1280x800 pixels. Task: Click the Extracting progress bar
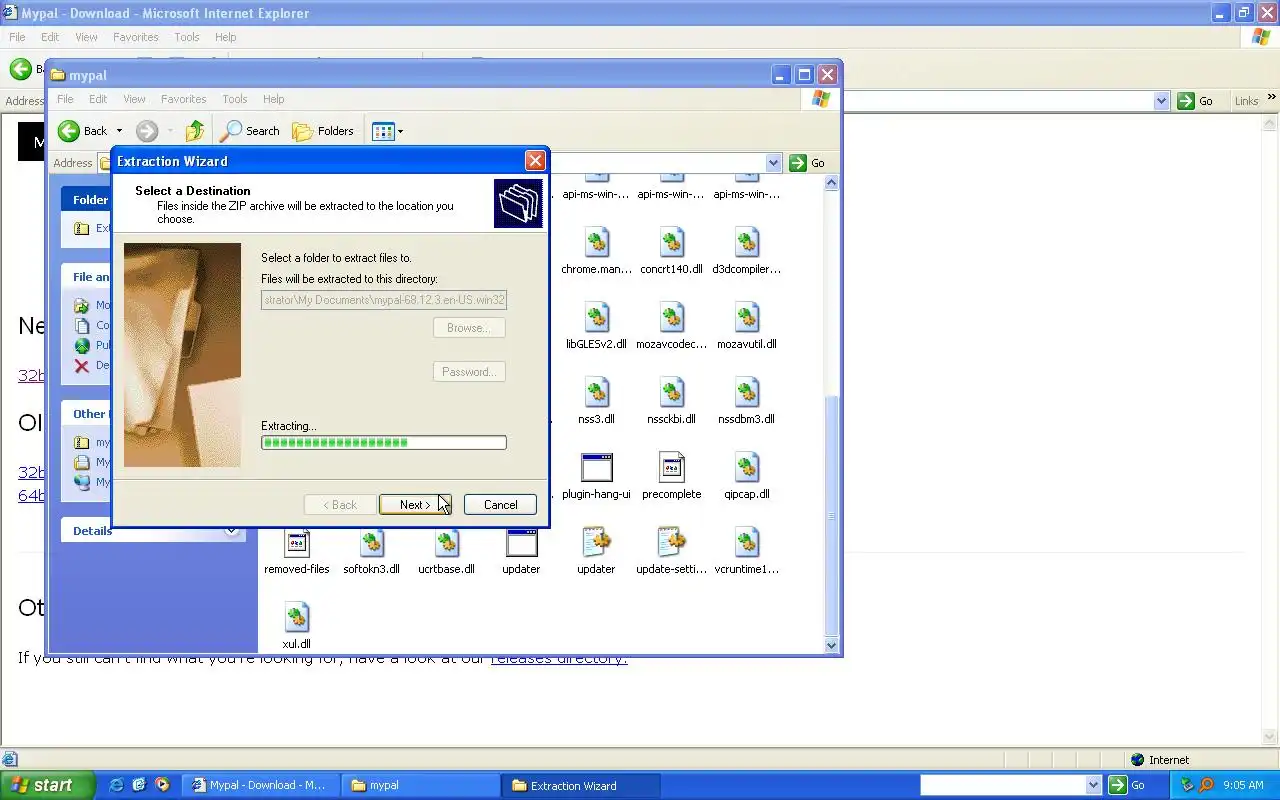pyautogui.click(x=384, y=443)
